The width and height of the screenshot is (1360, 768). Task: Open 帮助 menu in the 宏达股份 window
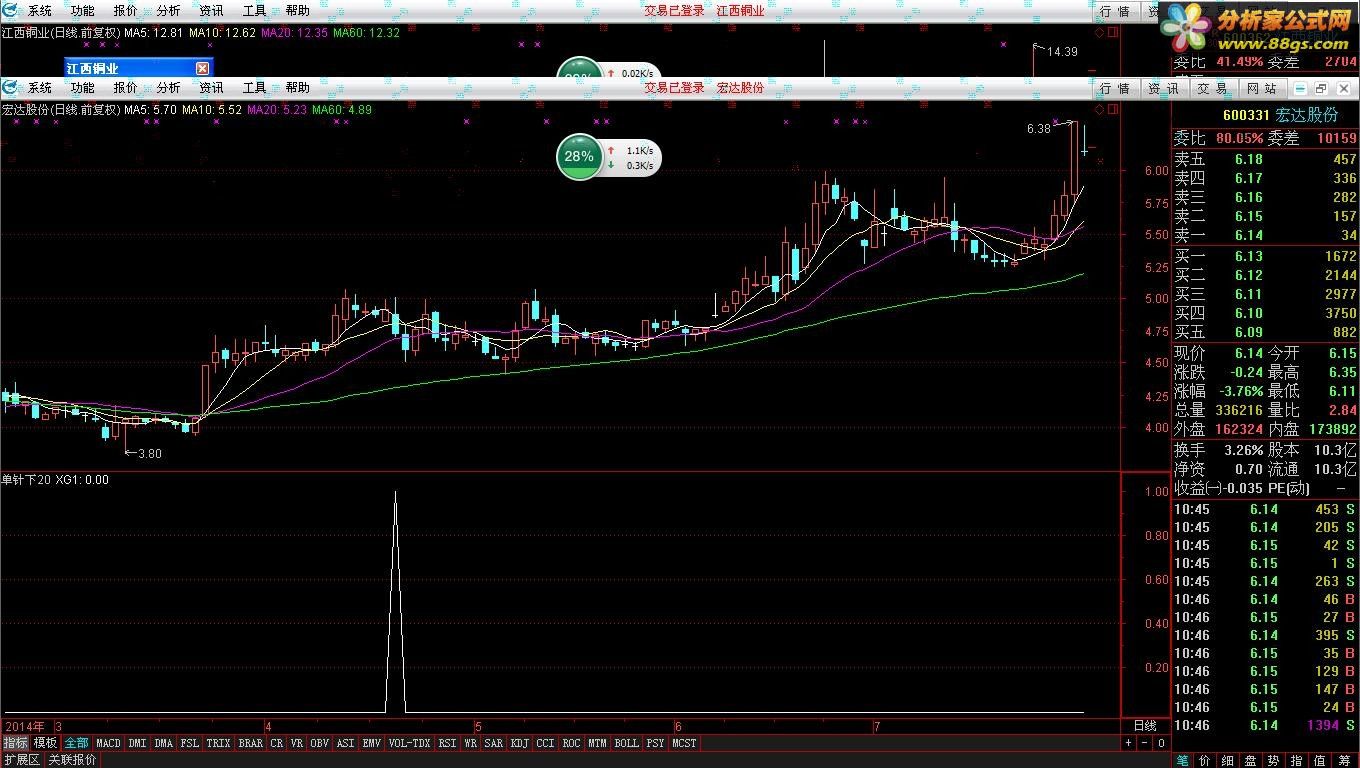tap(298, 88)
